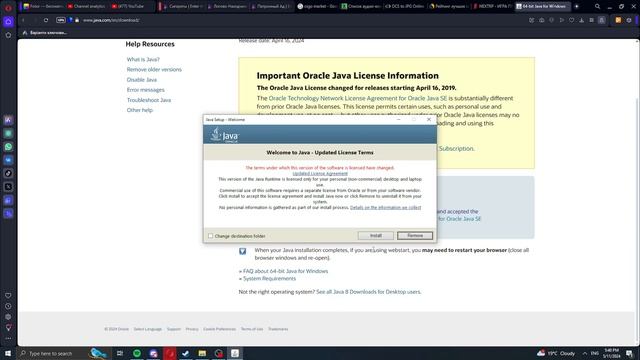Click the heart bookmark icon in toolbar
This screenshot has width=640, height=360.
pyautogui.click(x=571, y=20)
